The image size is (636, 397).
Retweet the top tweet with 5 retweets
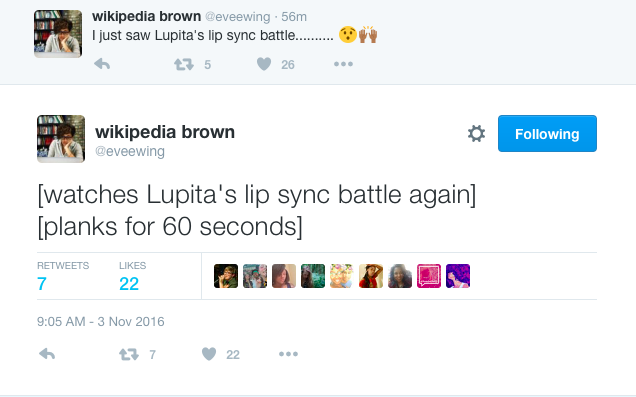coord(184,64)
